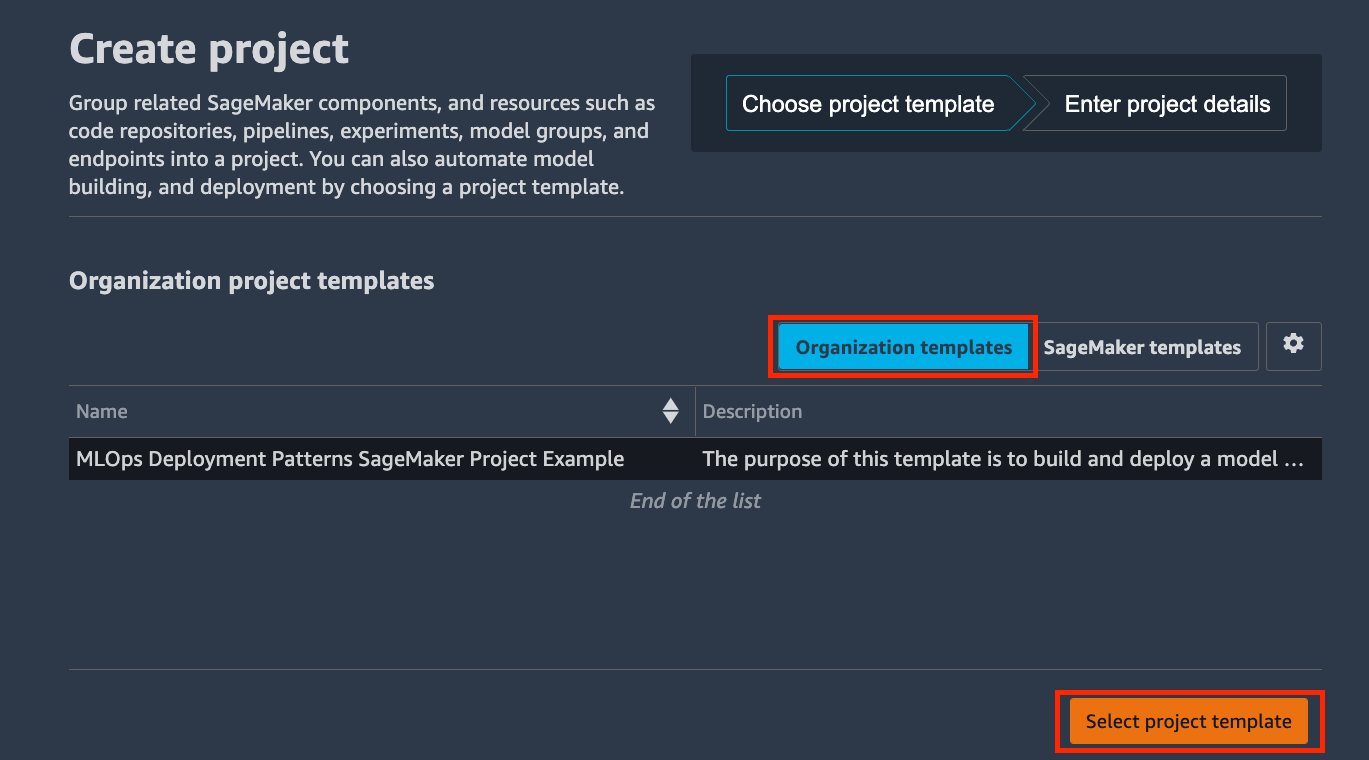Click the Create project heading
The width and height of the screenshot is (1369, 760).
click(209, 49)
